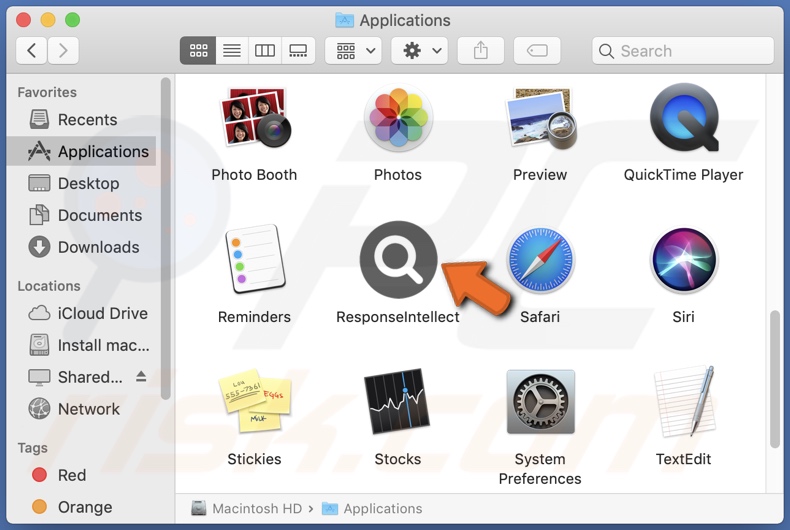790x530 pixels.
Task: Click Applications in the path bar
Action: tap(372, 508)
